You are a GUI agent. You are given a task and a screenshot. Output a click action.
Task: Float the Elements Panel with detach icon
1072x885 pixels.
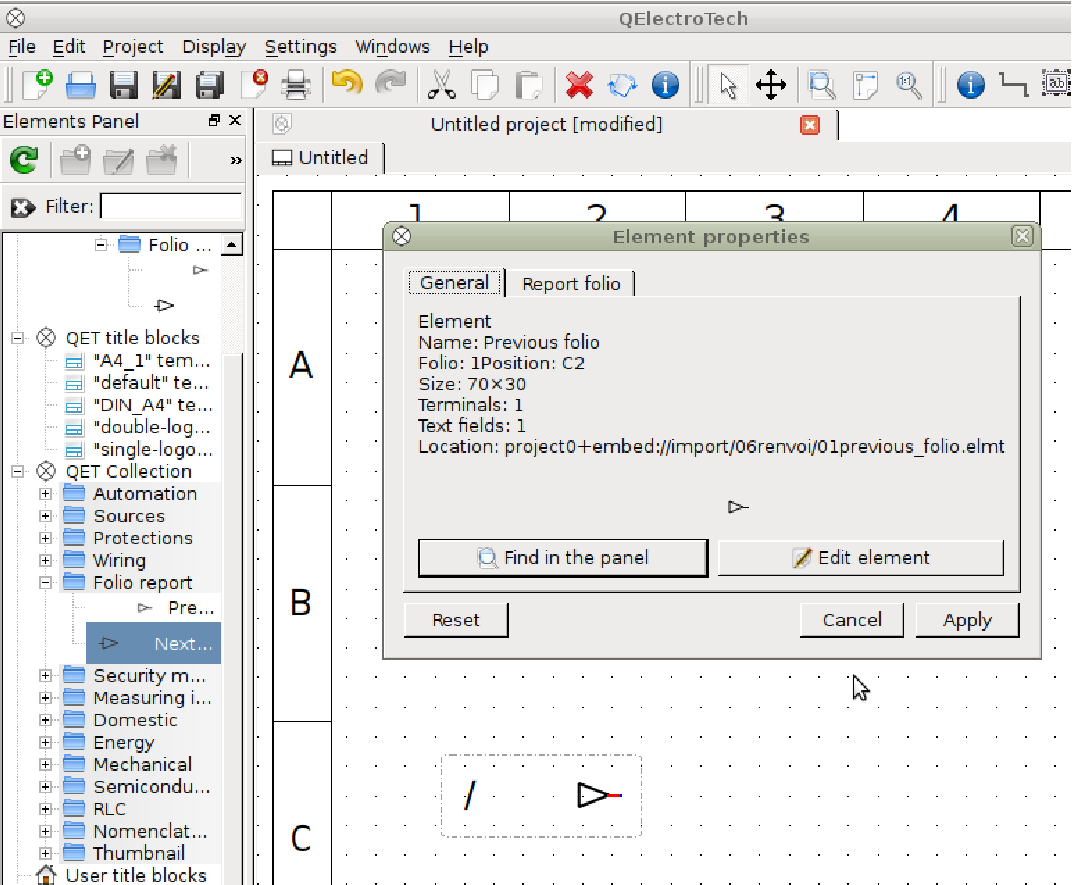tap(215, 120)
